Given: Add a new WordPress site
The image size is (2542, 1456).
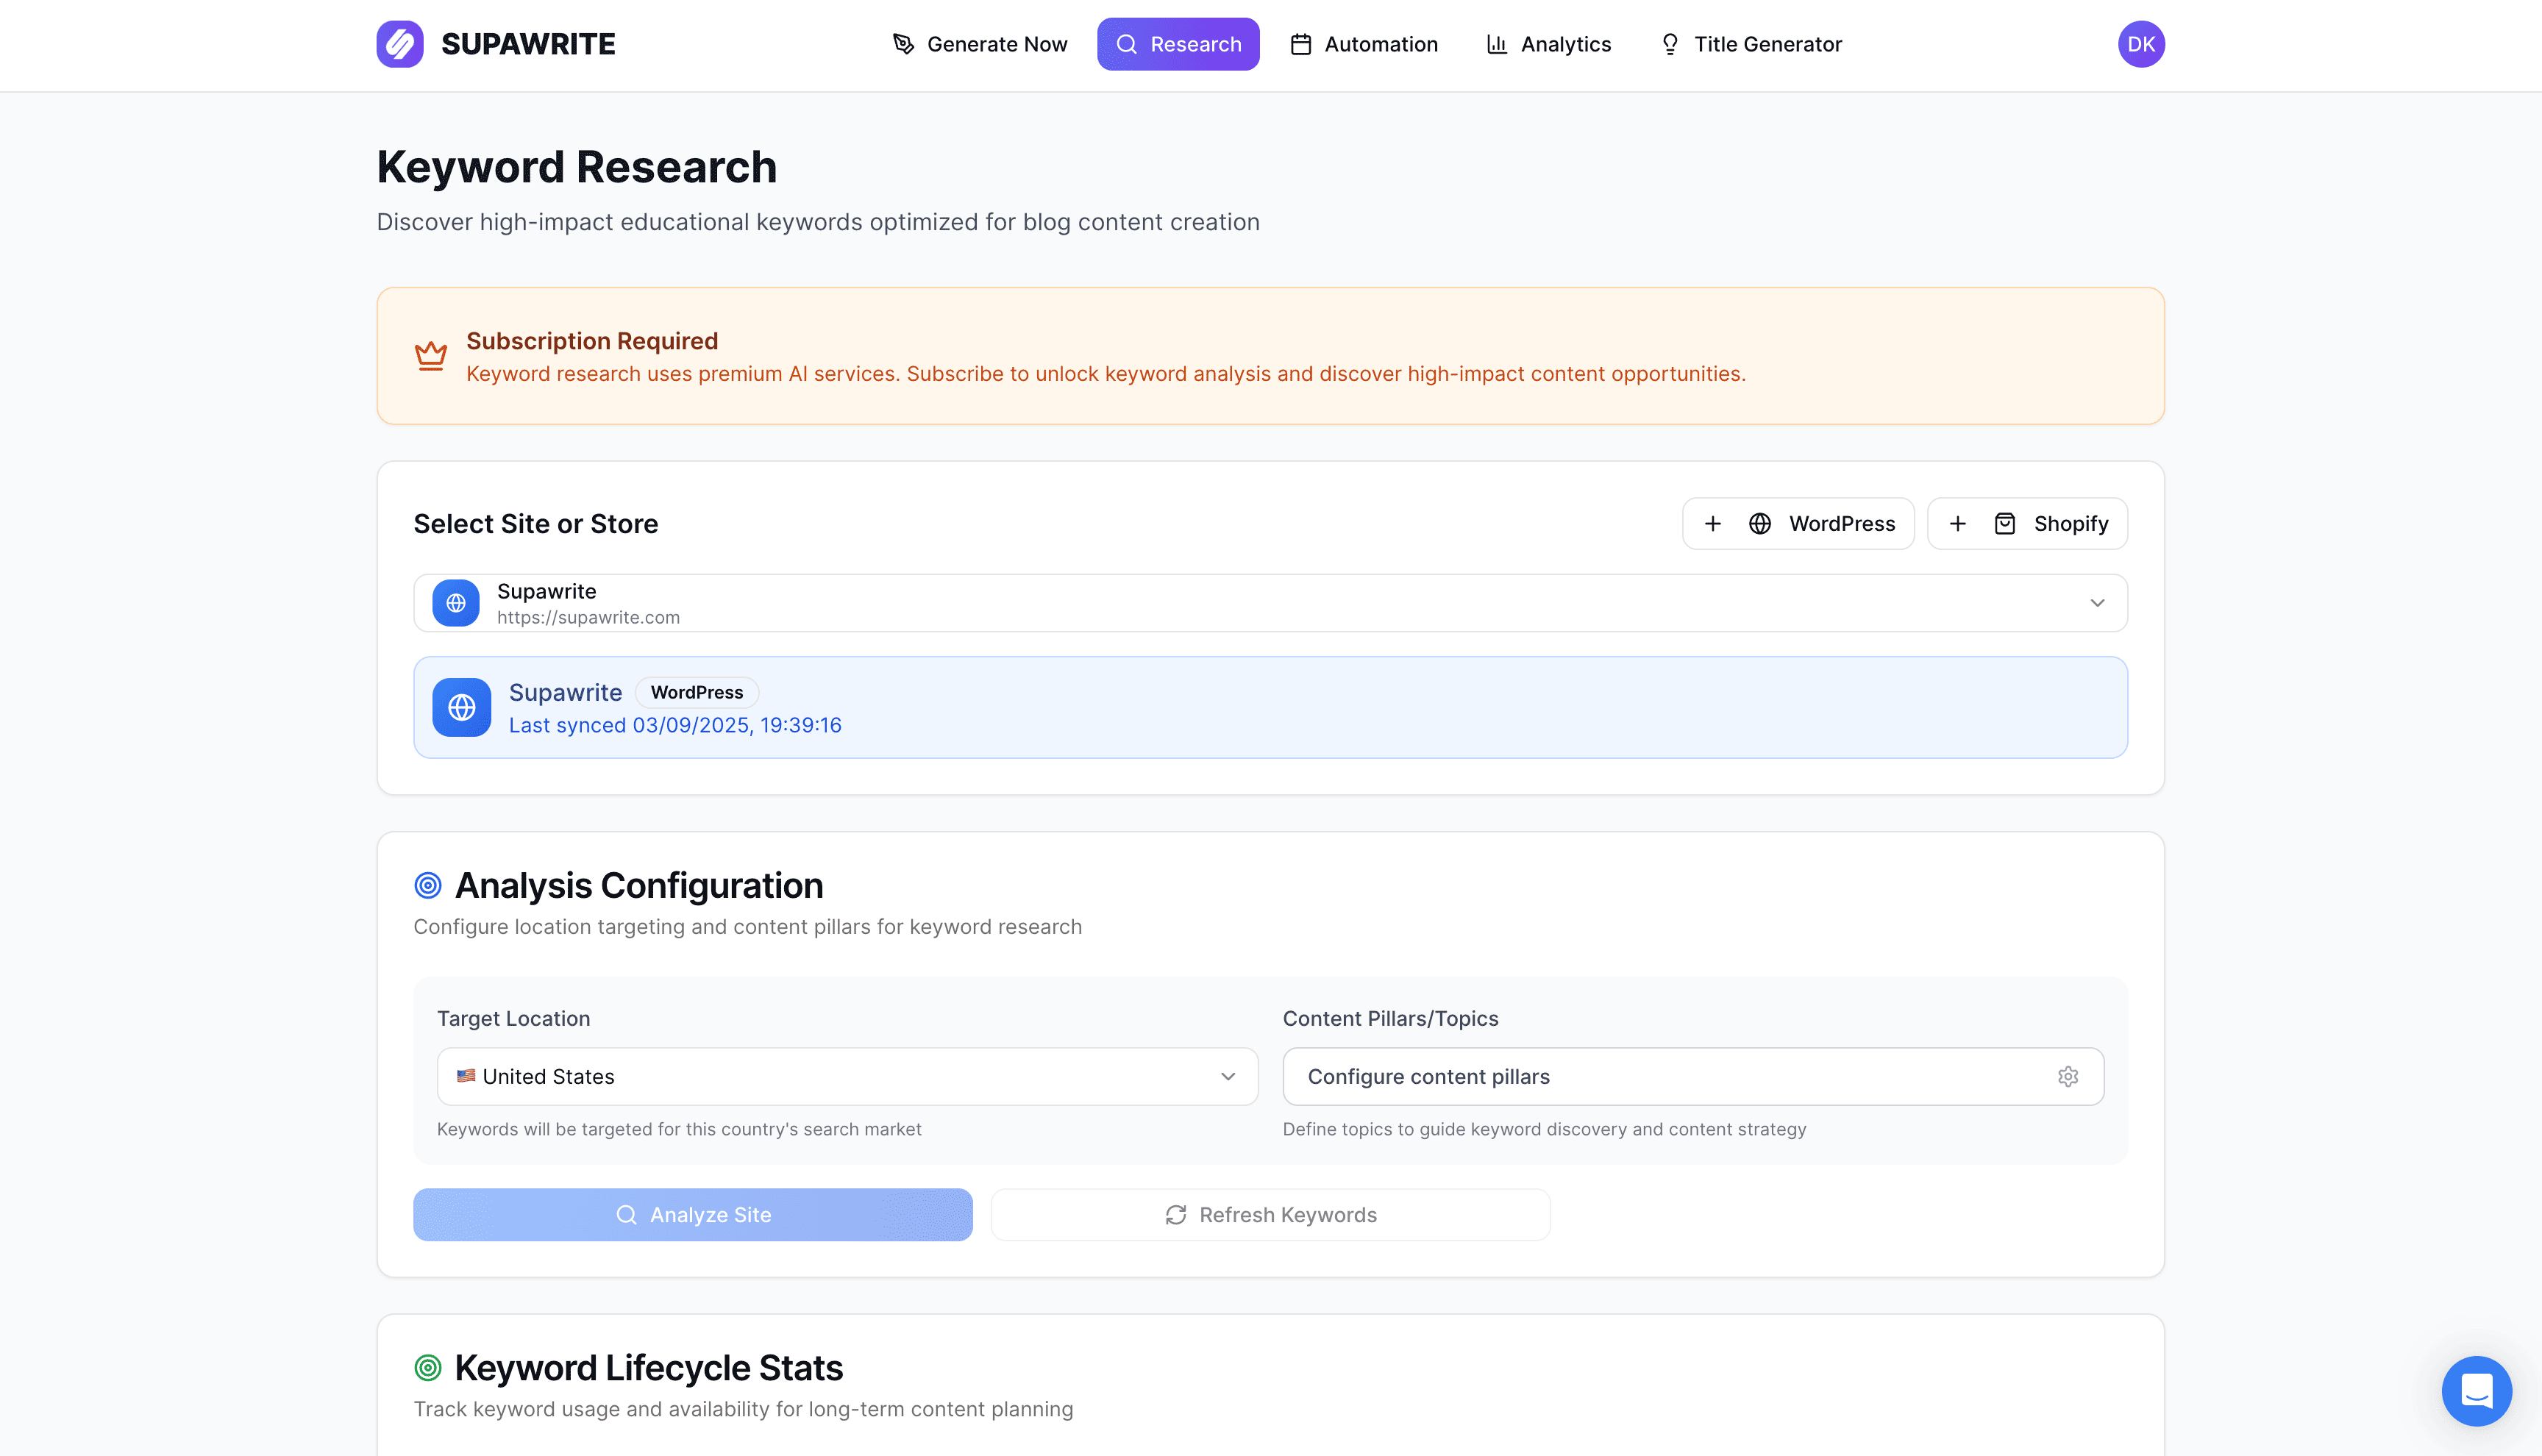Looking at the screenshot, I should click(x=1798, y=523).
